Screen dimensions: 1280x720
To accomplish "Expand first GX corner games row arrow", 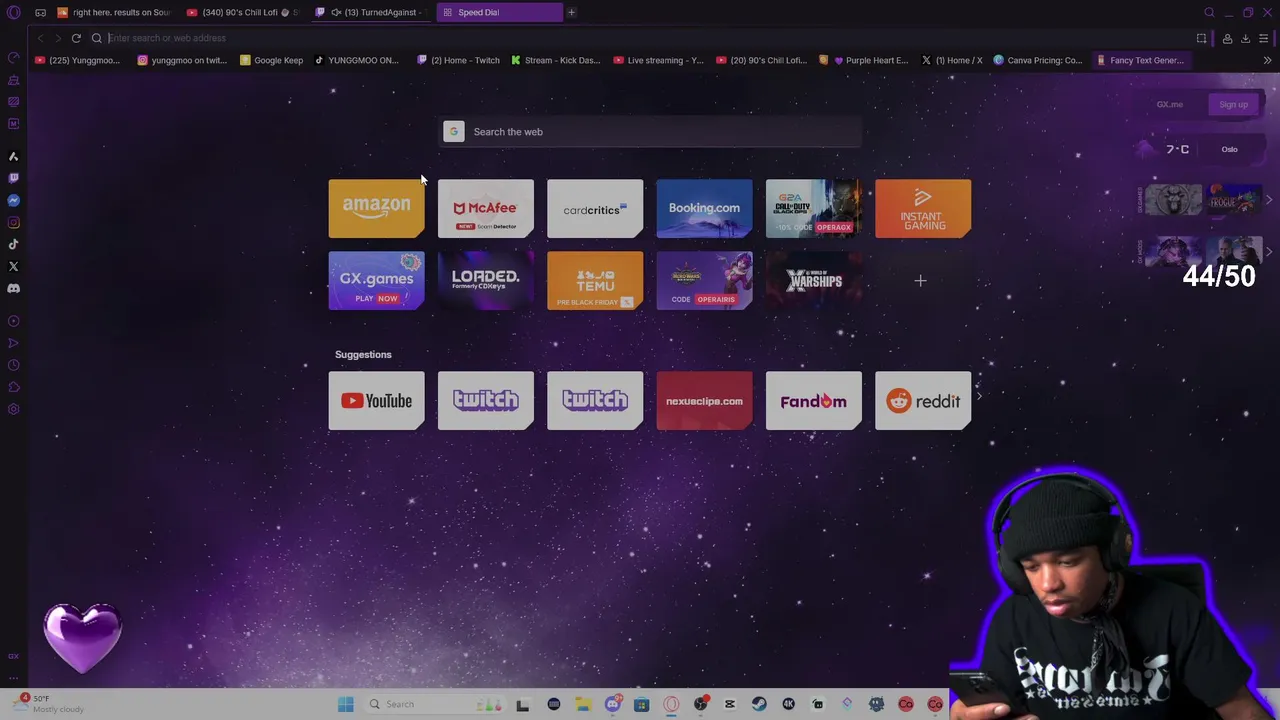I will 1269,200.
